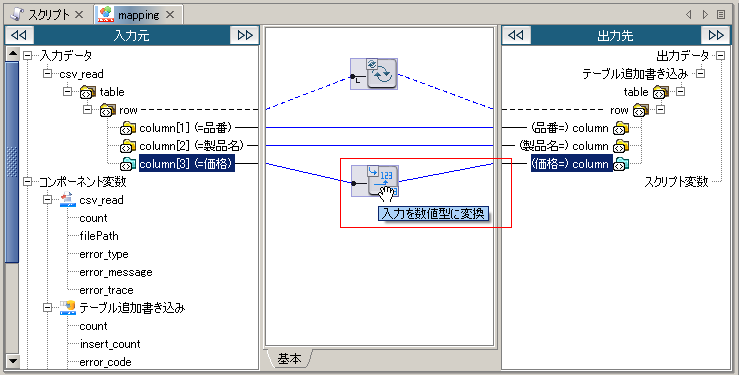Click csv_read component icon under コンポーネント変数
This screenshot has width=739, height=375.
[68, 200]
